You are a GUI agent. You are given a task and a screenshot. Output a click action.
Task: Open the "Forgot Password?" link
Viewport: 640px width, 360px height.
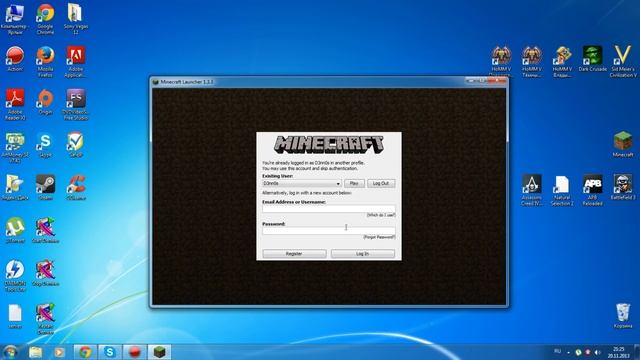click(x=379, y=237)
